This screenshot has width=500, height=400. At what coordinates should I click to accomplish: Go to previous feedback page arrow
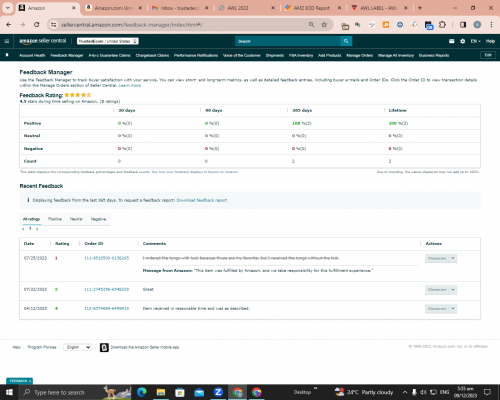point(23,229)
